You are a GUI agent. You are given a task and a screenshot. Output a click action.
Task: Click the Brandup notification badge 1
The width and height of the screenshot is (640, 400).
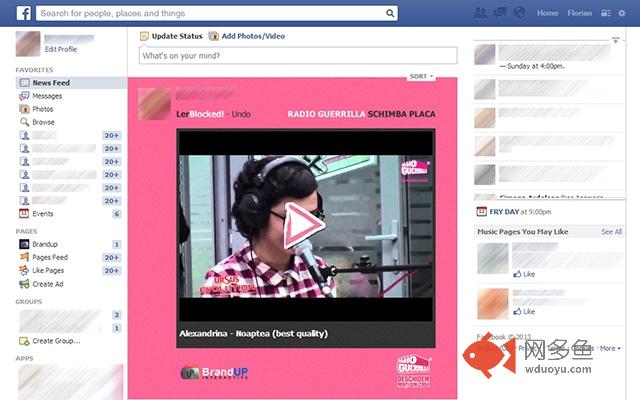click(x=116, y=244)
